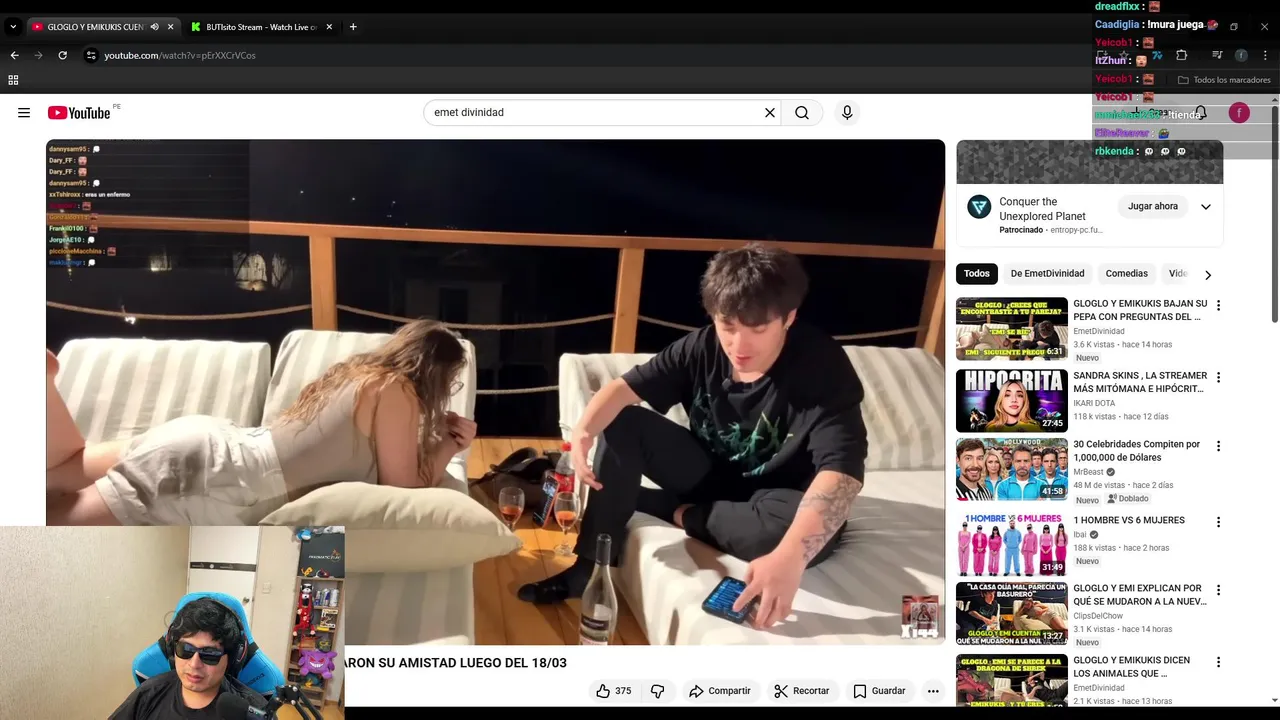Viewport: 1280px width, 720px height.
Task: Clear the search box with the X
Action: (x=770, y=113)
